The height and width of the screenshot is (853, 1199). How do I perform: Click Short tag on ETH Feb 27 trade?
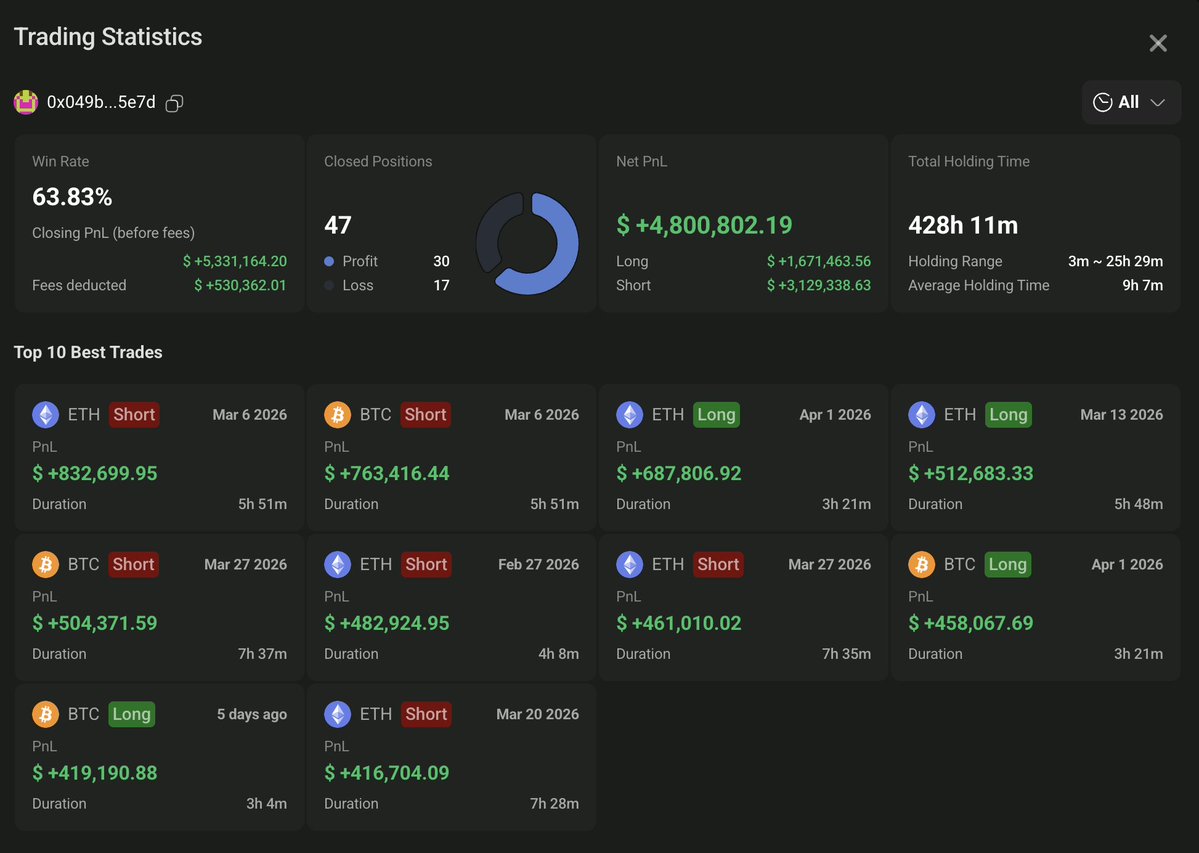(426, 564)
